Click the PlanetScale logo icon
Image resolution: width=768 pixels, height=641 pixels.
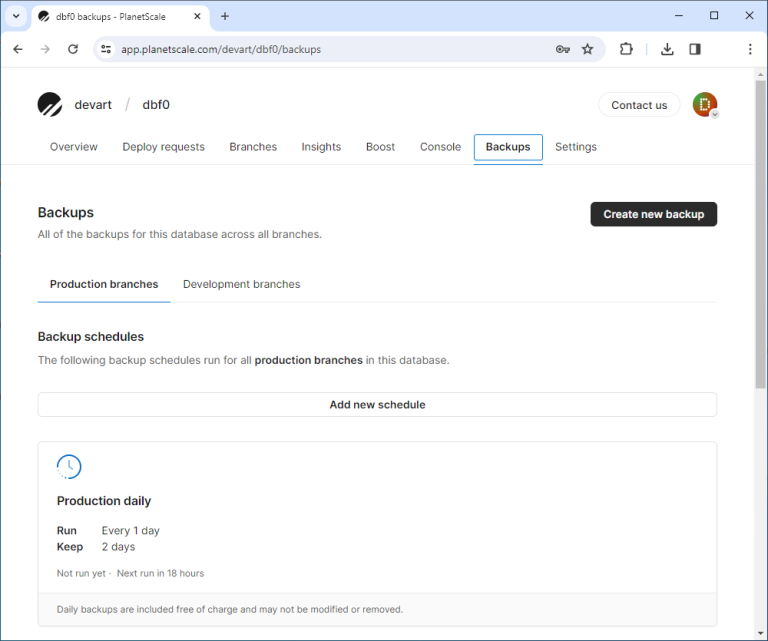pos(50,105)
